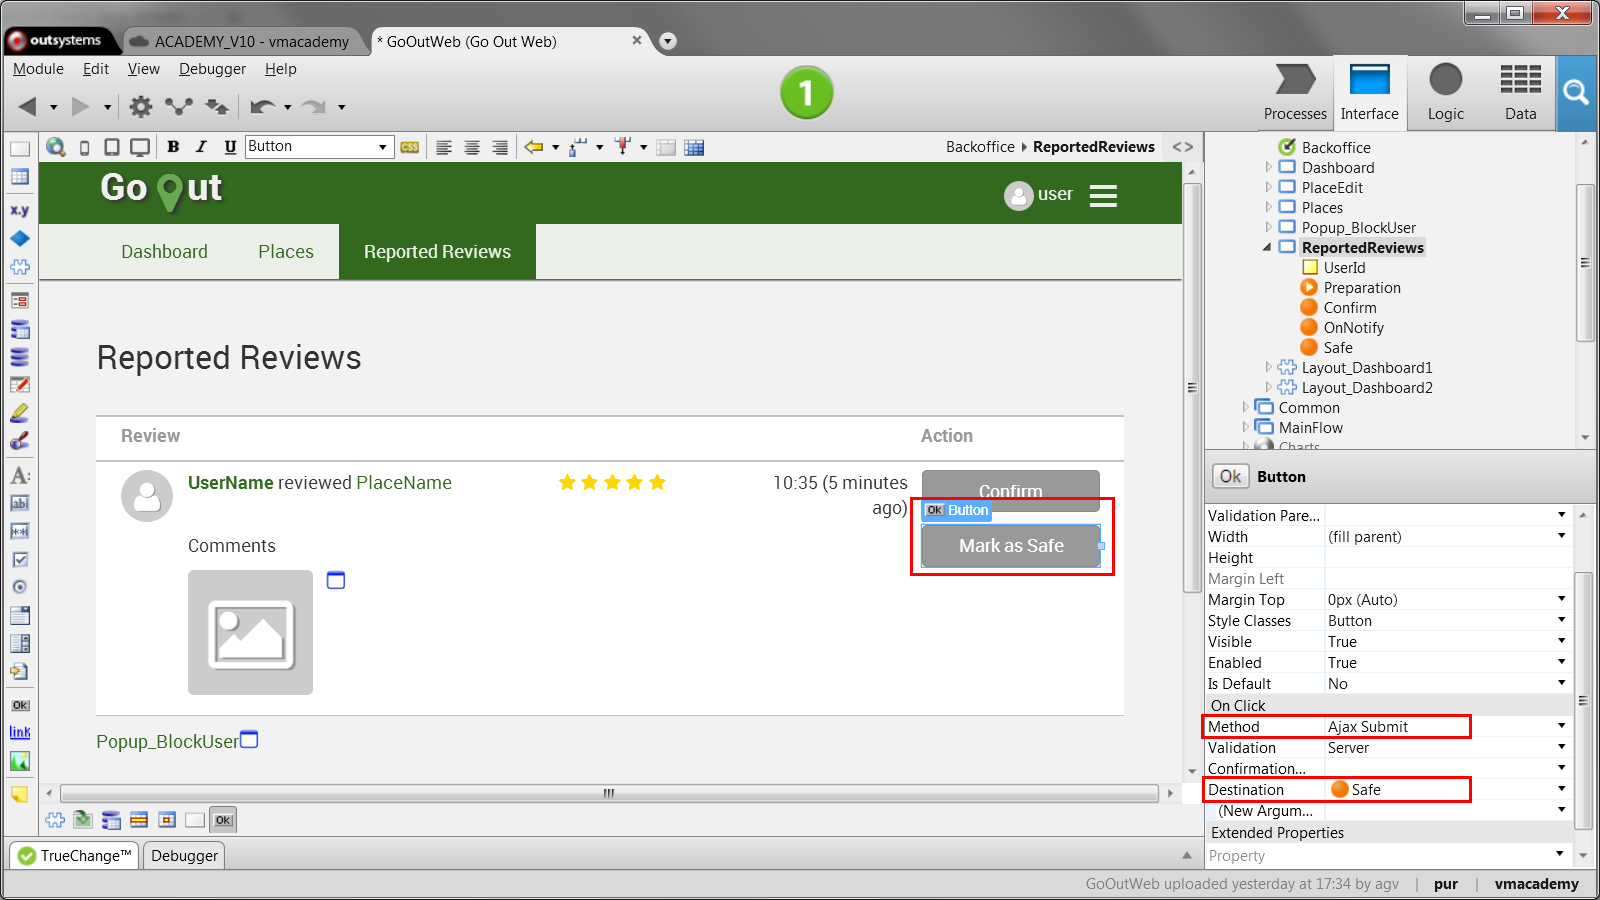Click the Mark as Safe button
Viewport: 1600px width, 900px height.
click(x=1011, y=546)
